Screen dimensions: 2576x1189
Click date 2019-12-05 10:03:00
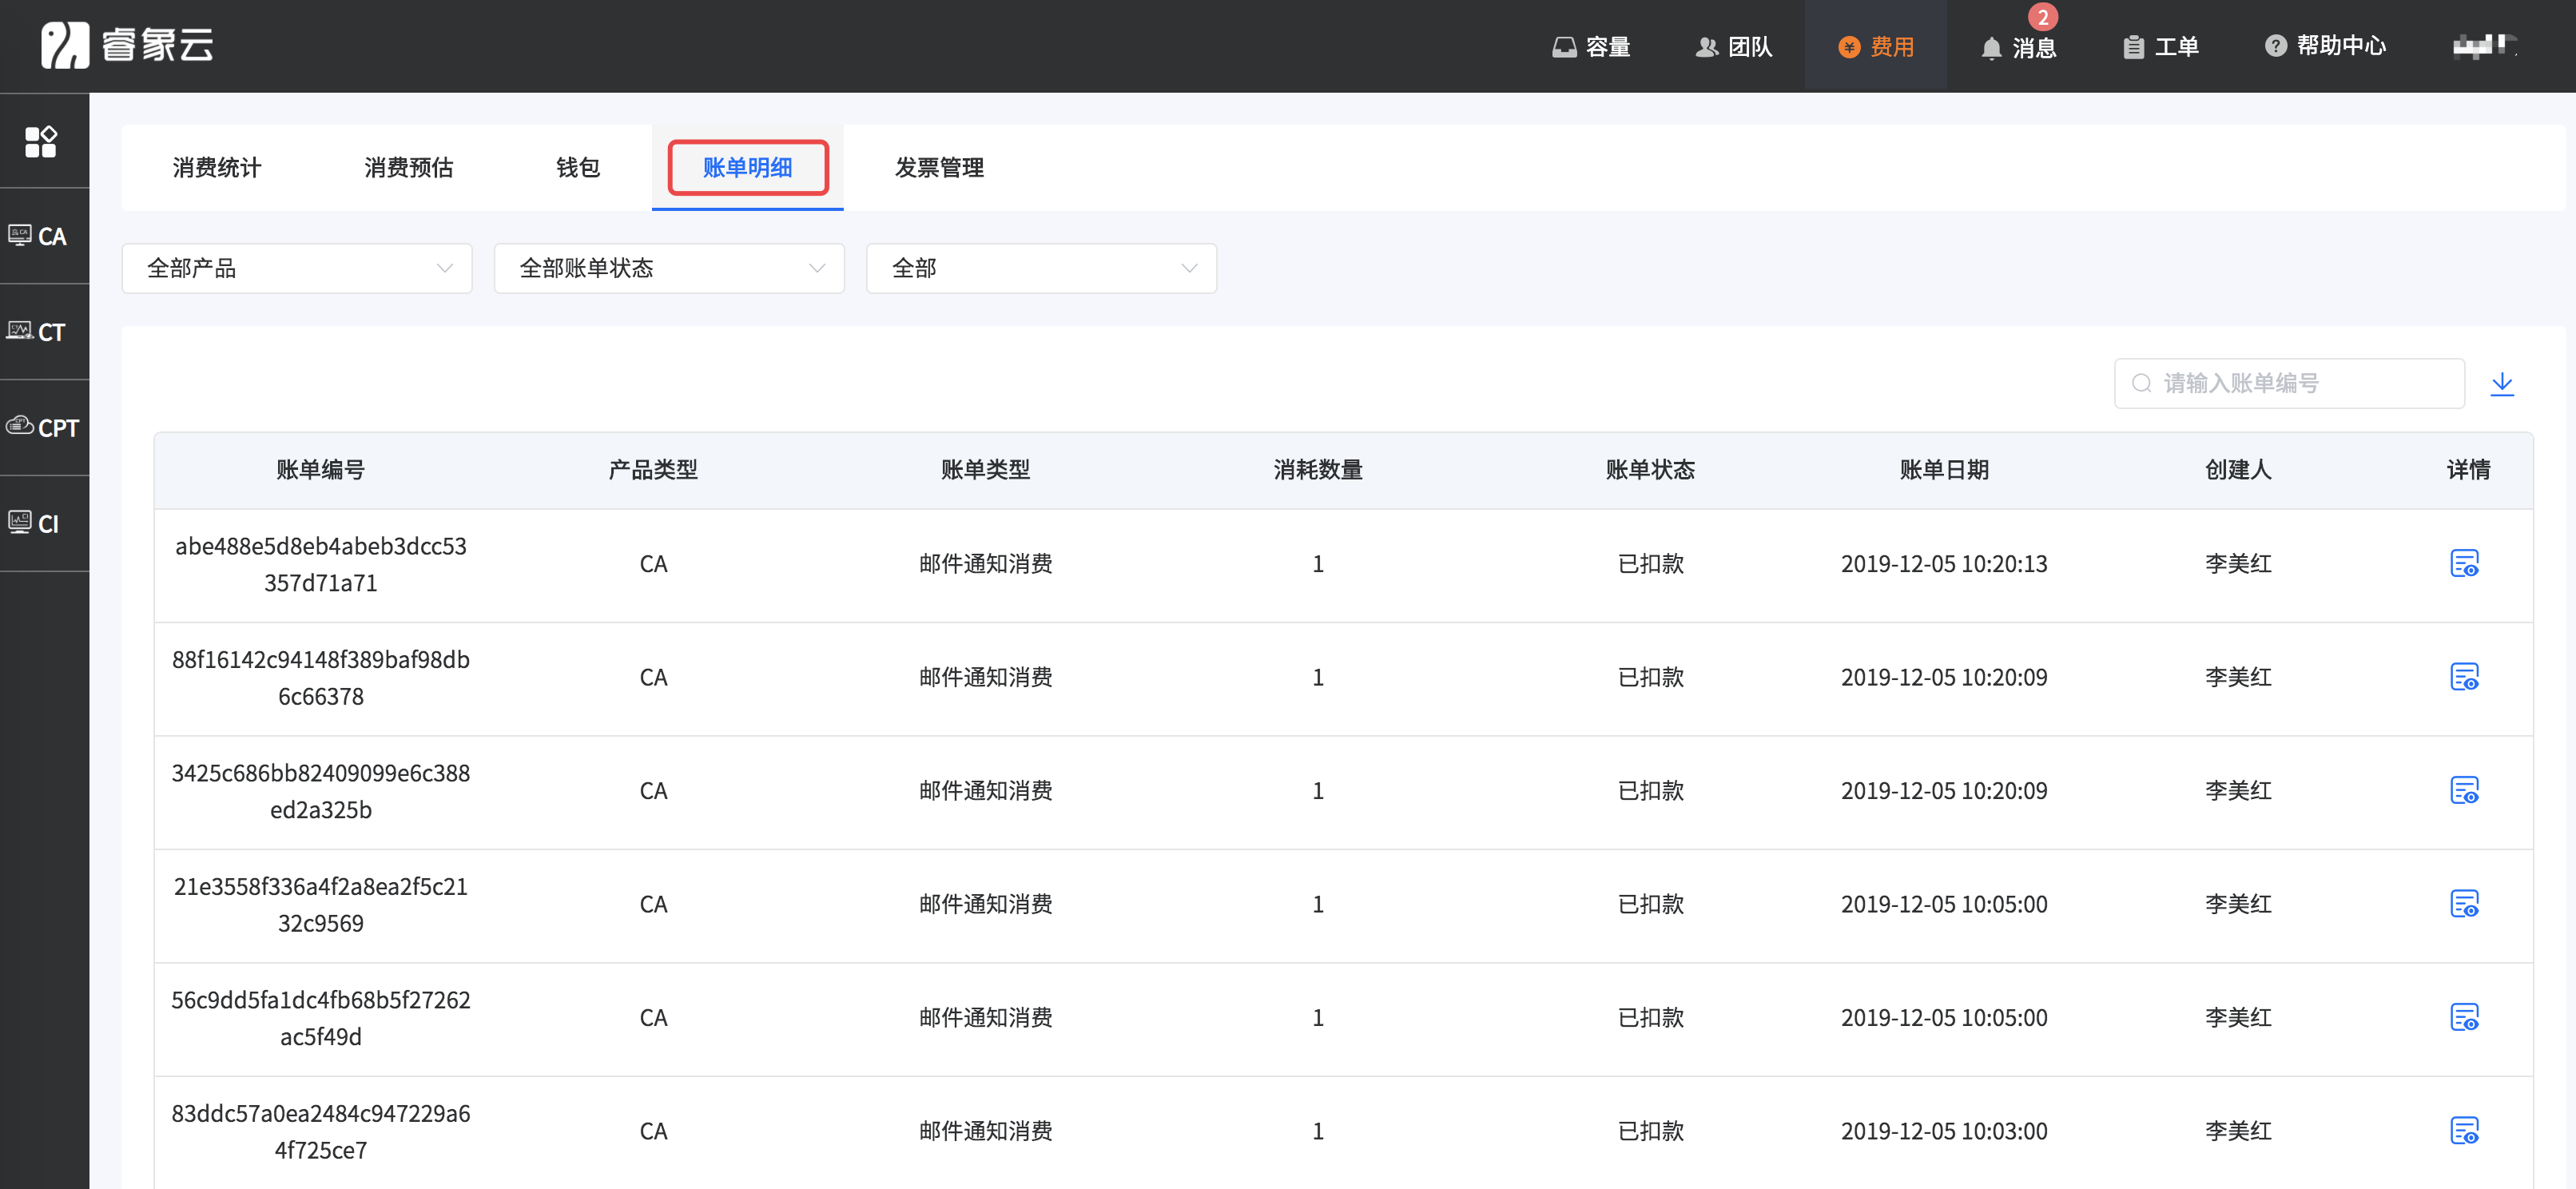(x=1944, y=1131)
